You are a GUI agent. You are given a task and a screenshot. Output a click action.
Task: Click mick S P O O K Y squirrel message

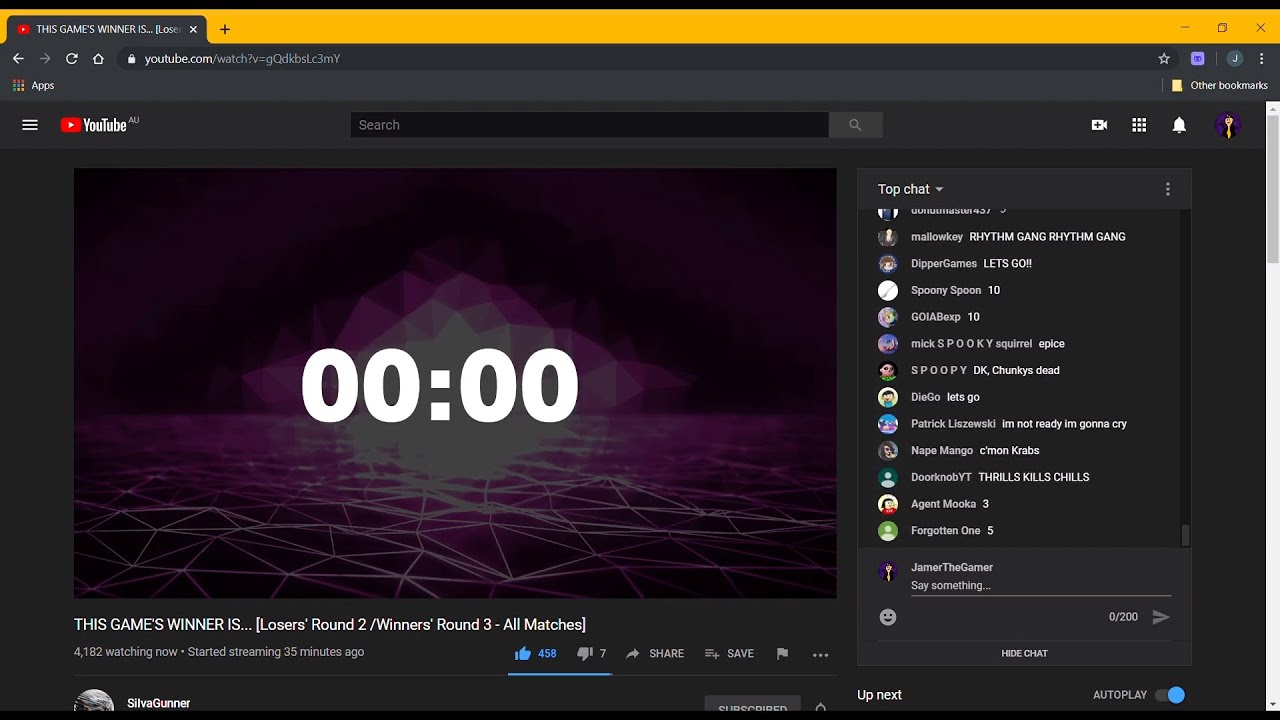[x=1052, y=344]
